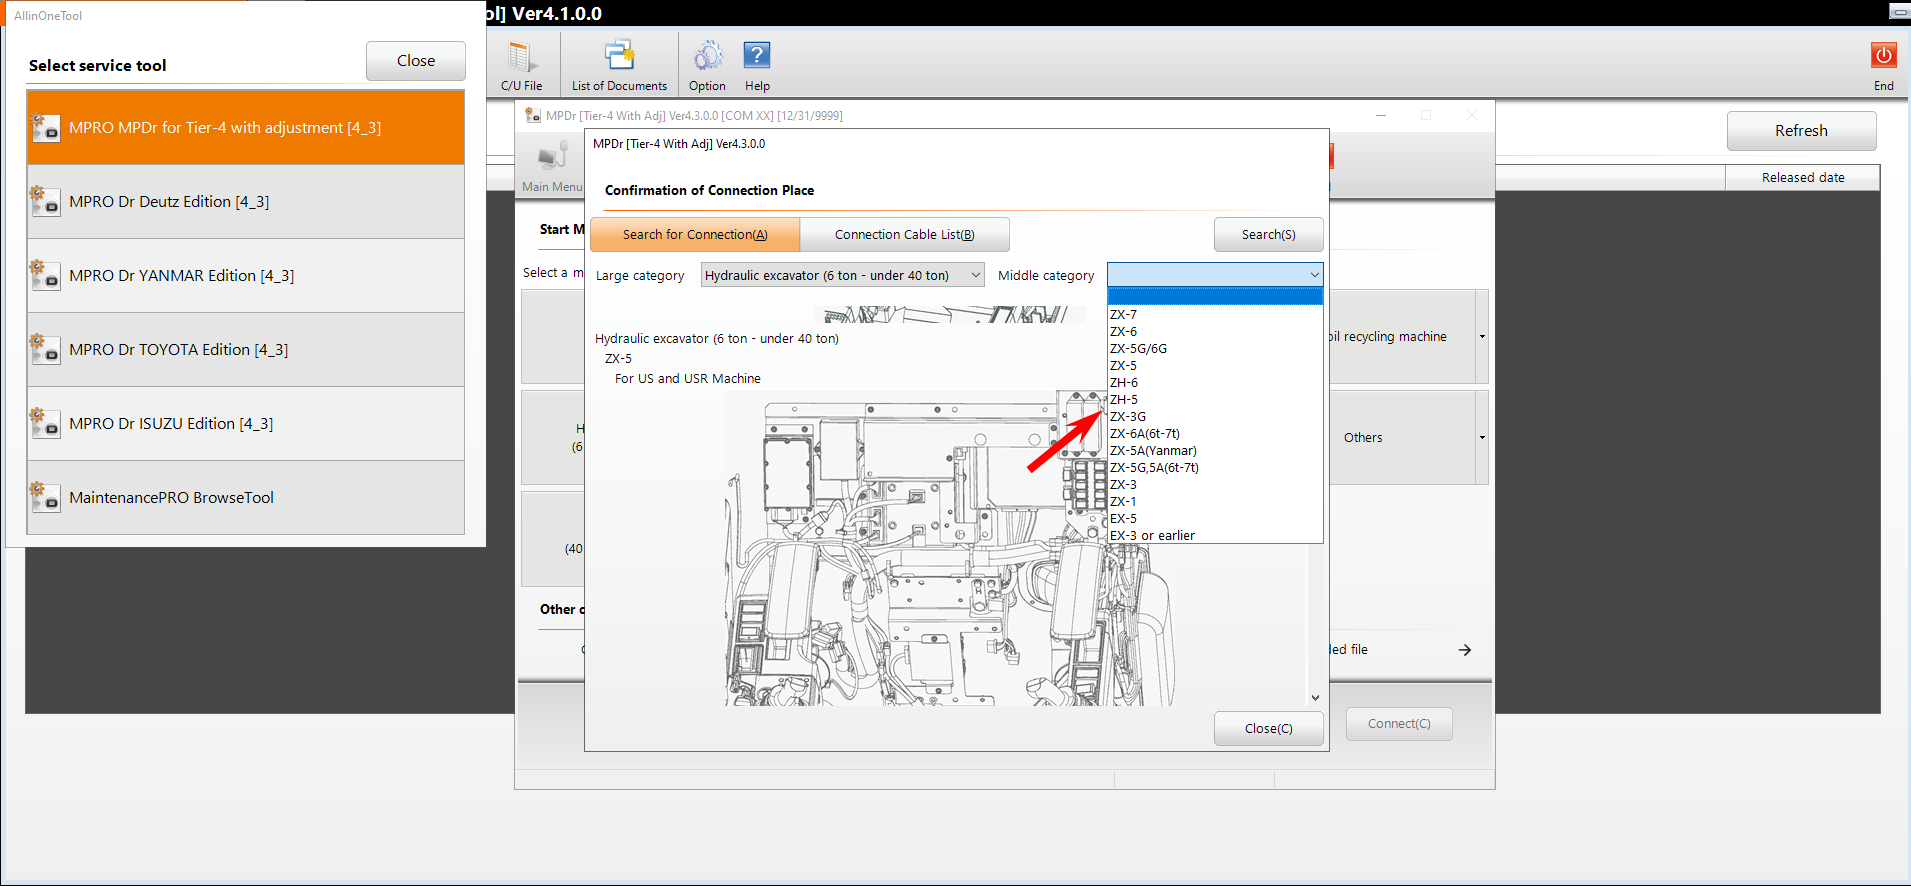Image resolution: width=1911 pixels, height=886 pixels.
Task: Choose ZX-3G from the list
Action: click(x=1215, y=417)
